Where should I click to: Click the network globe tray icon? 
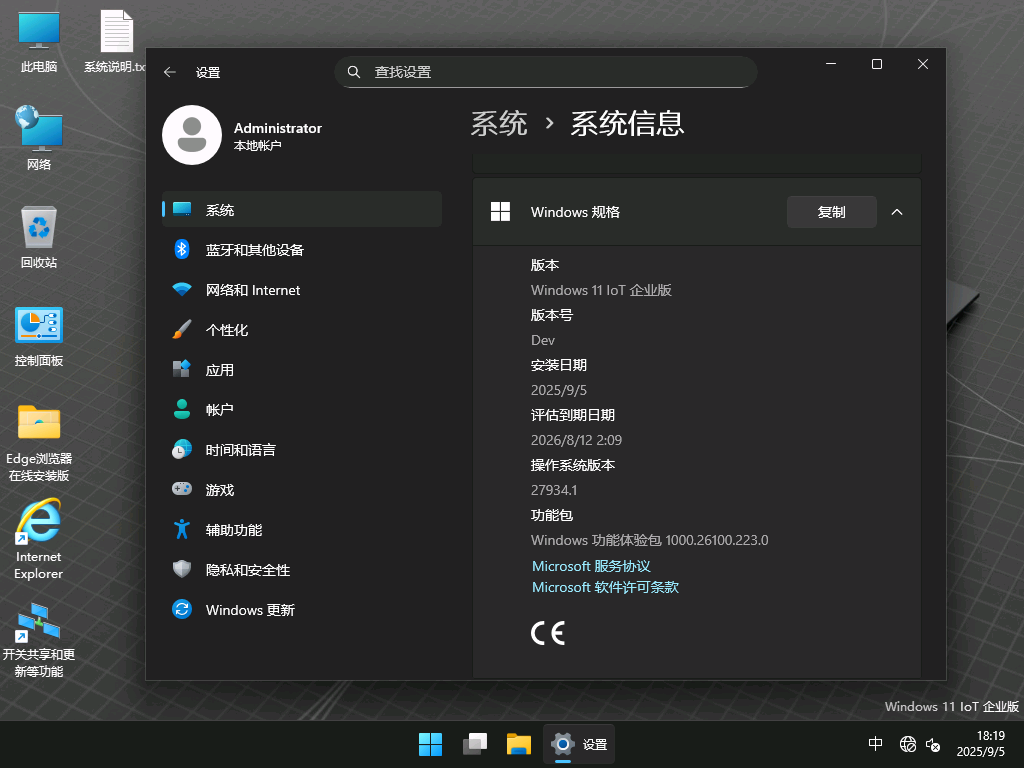tap(908, 744)
